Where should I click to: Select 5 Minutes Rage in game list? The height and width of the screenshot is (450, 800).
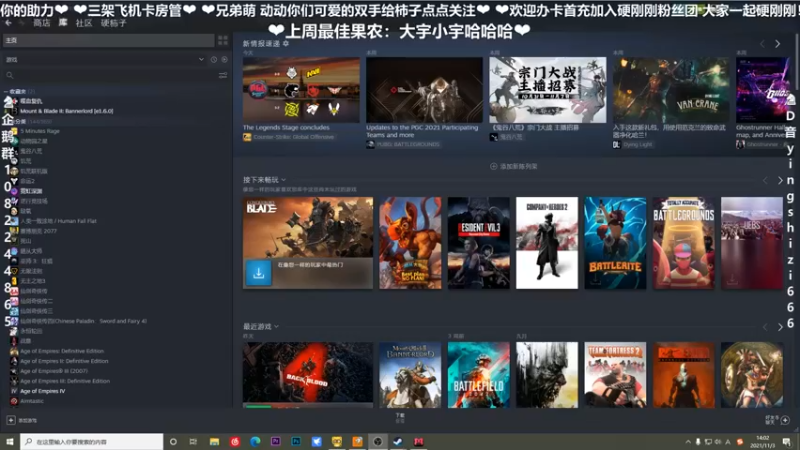tap(40, 131)
